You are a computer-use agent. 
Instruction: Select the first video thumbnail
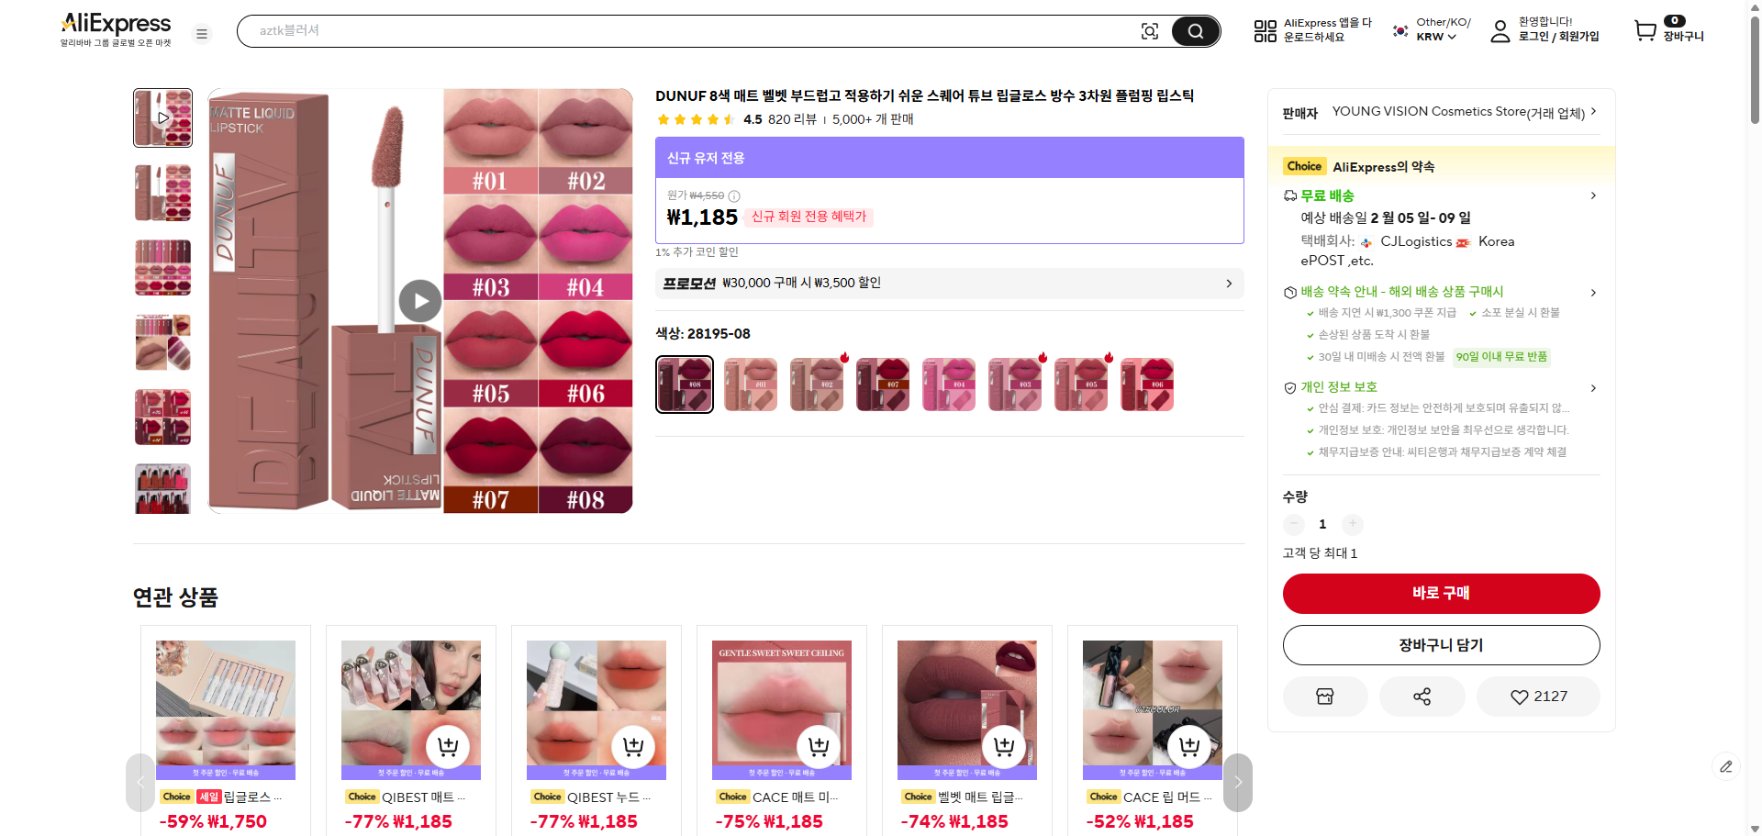click(x=163, y=118)
